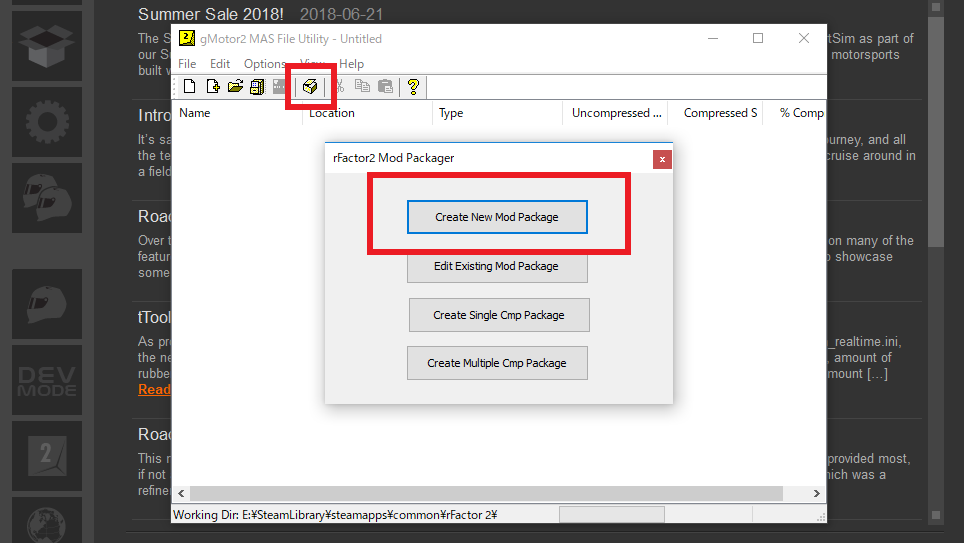This screenshot has height=543, width=964.
Task: Choose Edit Existing Mod Package
Action: point(496,267)
